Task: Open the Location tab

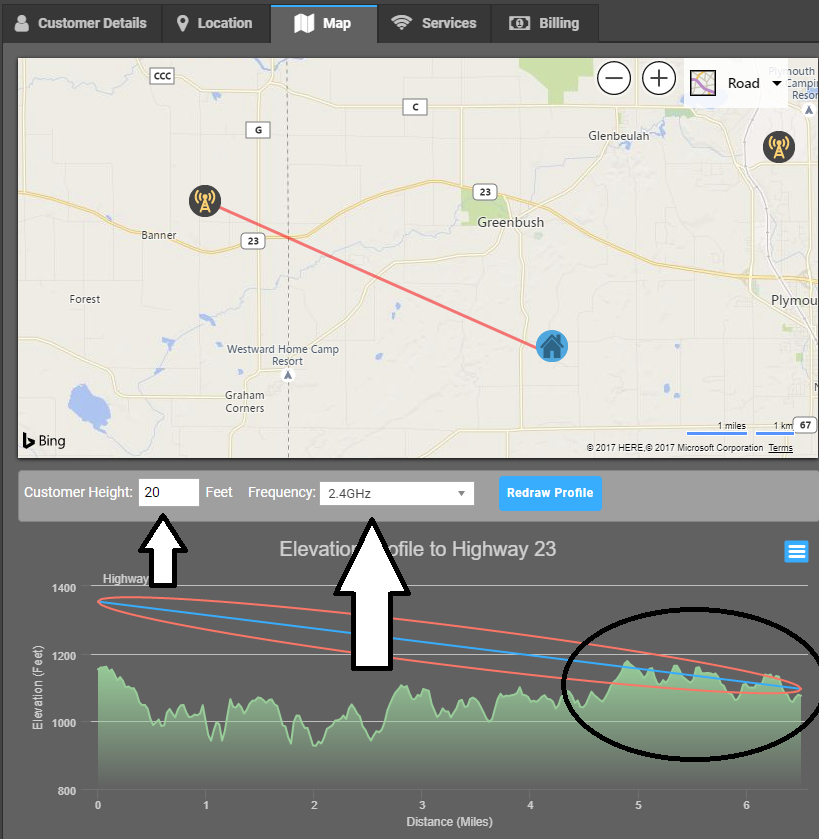Action: tap(214, 23)
